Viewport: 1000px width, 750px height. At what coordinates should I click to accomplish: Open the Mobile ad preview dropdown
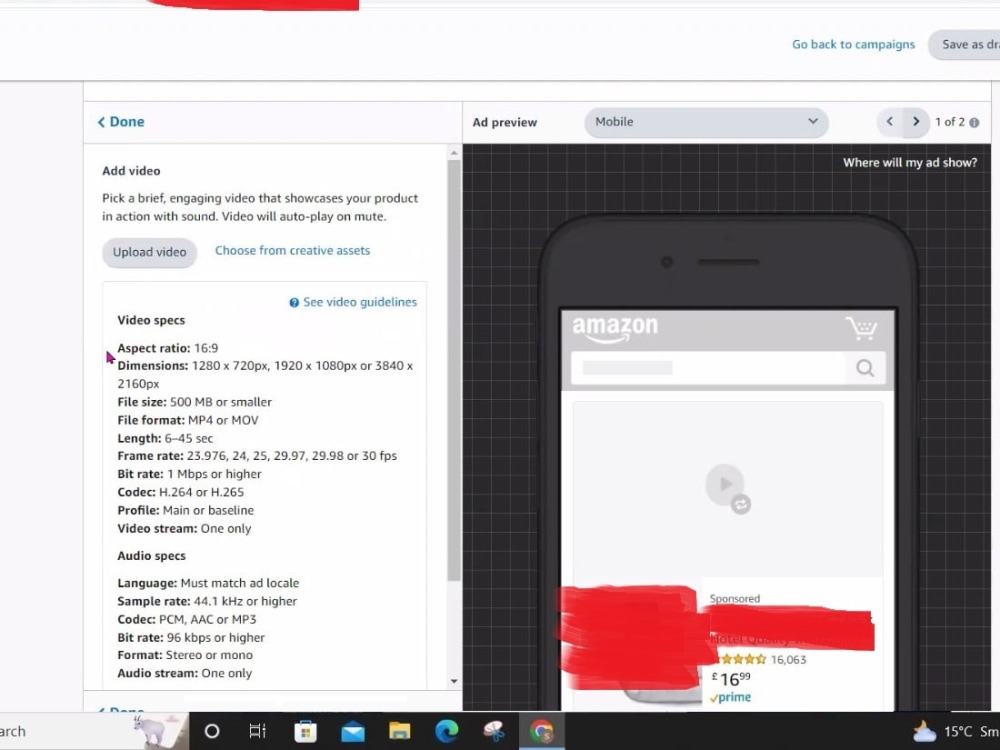[706, 122]
